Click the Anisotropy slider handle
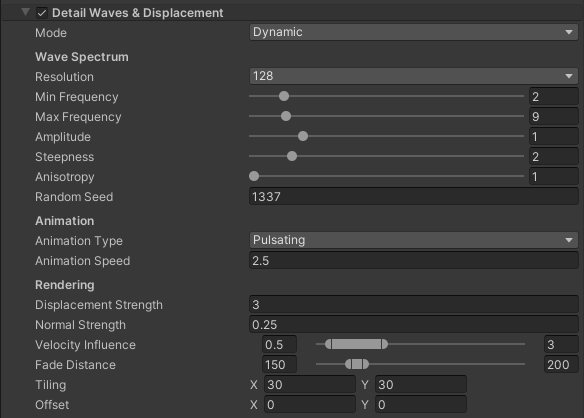The height and width of the screenshot is (418, 584). pos(254,176)
